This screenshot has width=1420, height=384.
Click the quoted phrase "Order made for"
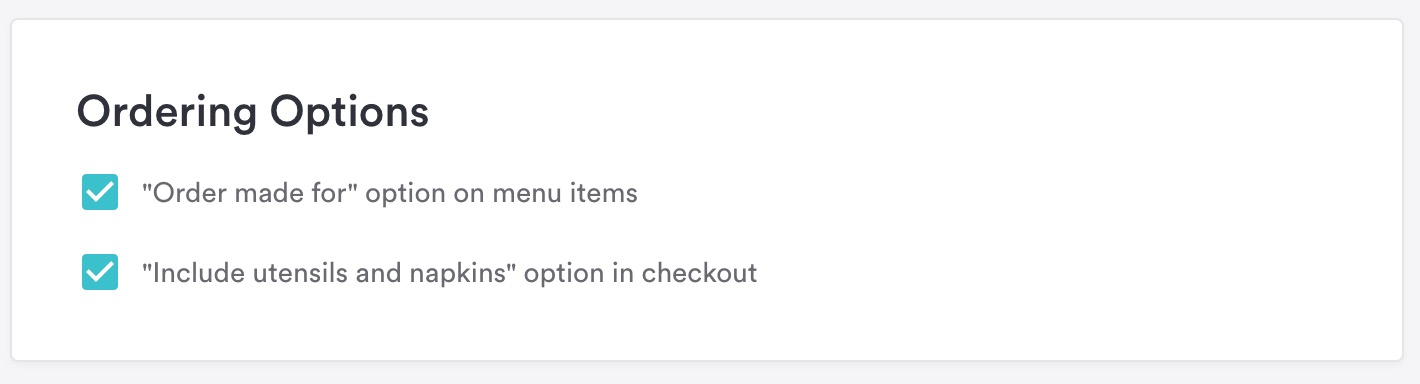[x=250, y=193]
